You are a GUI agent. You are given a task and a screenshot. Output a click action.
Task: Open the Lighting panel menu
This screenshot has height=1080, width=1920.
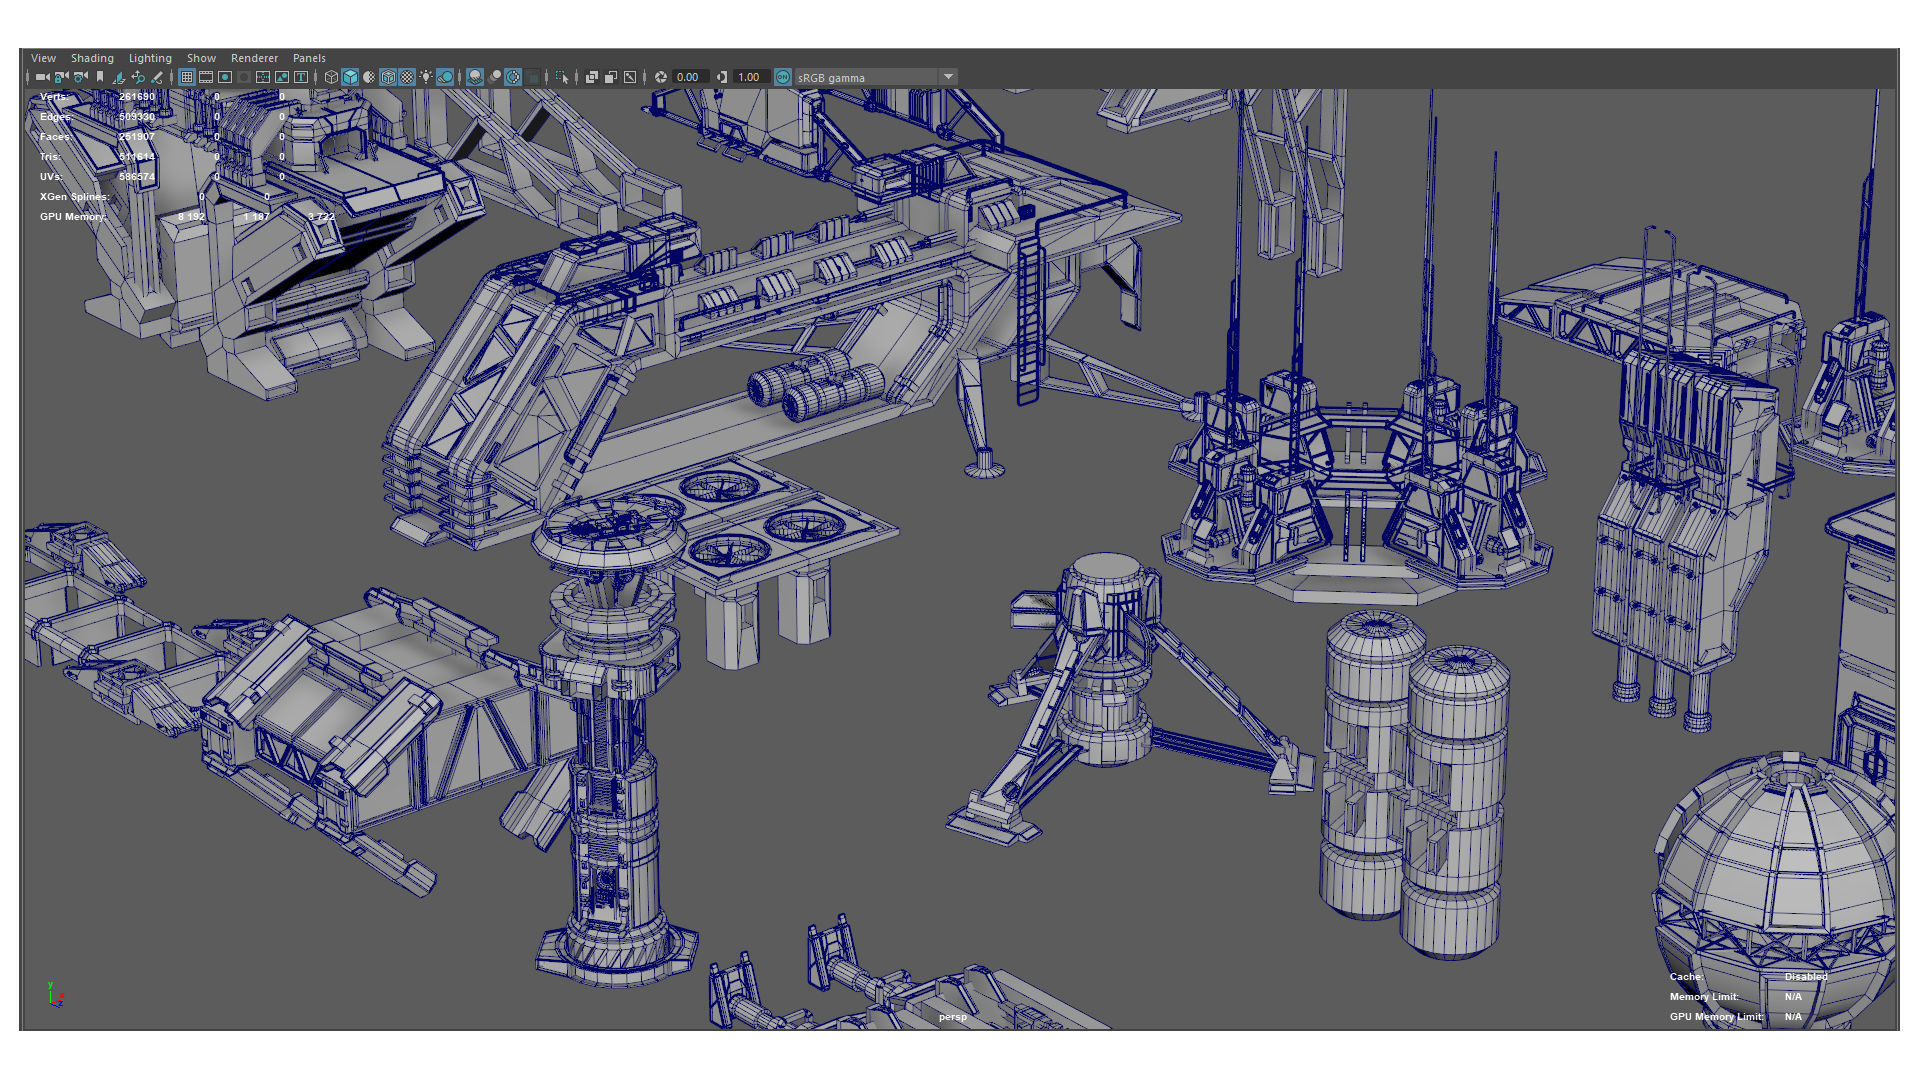pos(150,58)
